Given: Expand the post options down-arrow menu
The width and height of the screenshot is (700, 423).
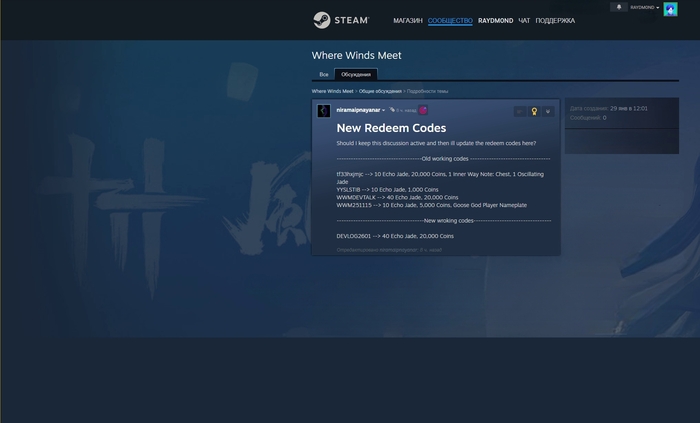Looking at the screenshot, I should click(x=548, y=111).
